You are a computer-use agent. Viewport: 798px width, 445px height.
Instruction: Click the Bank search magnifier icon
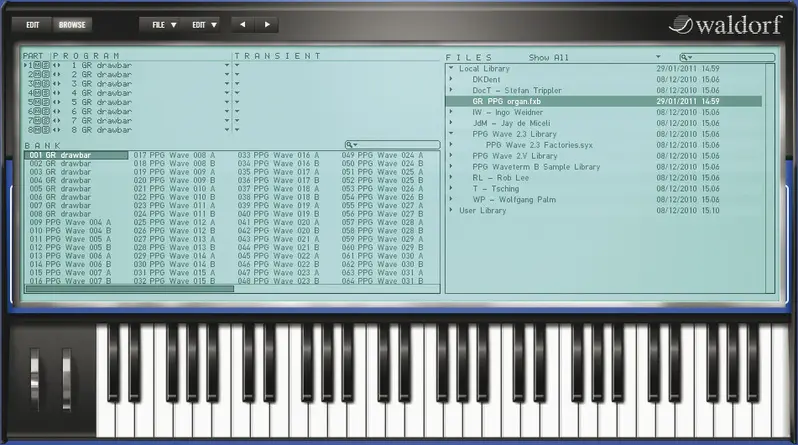pyautogui.click(x=352, y=145)
